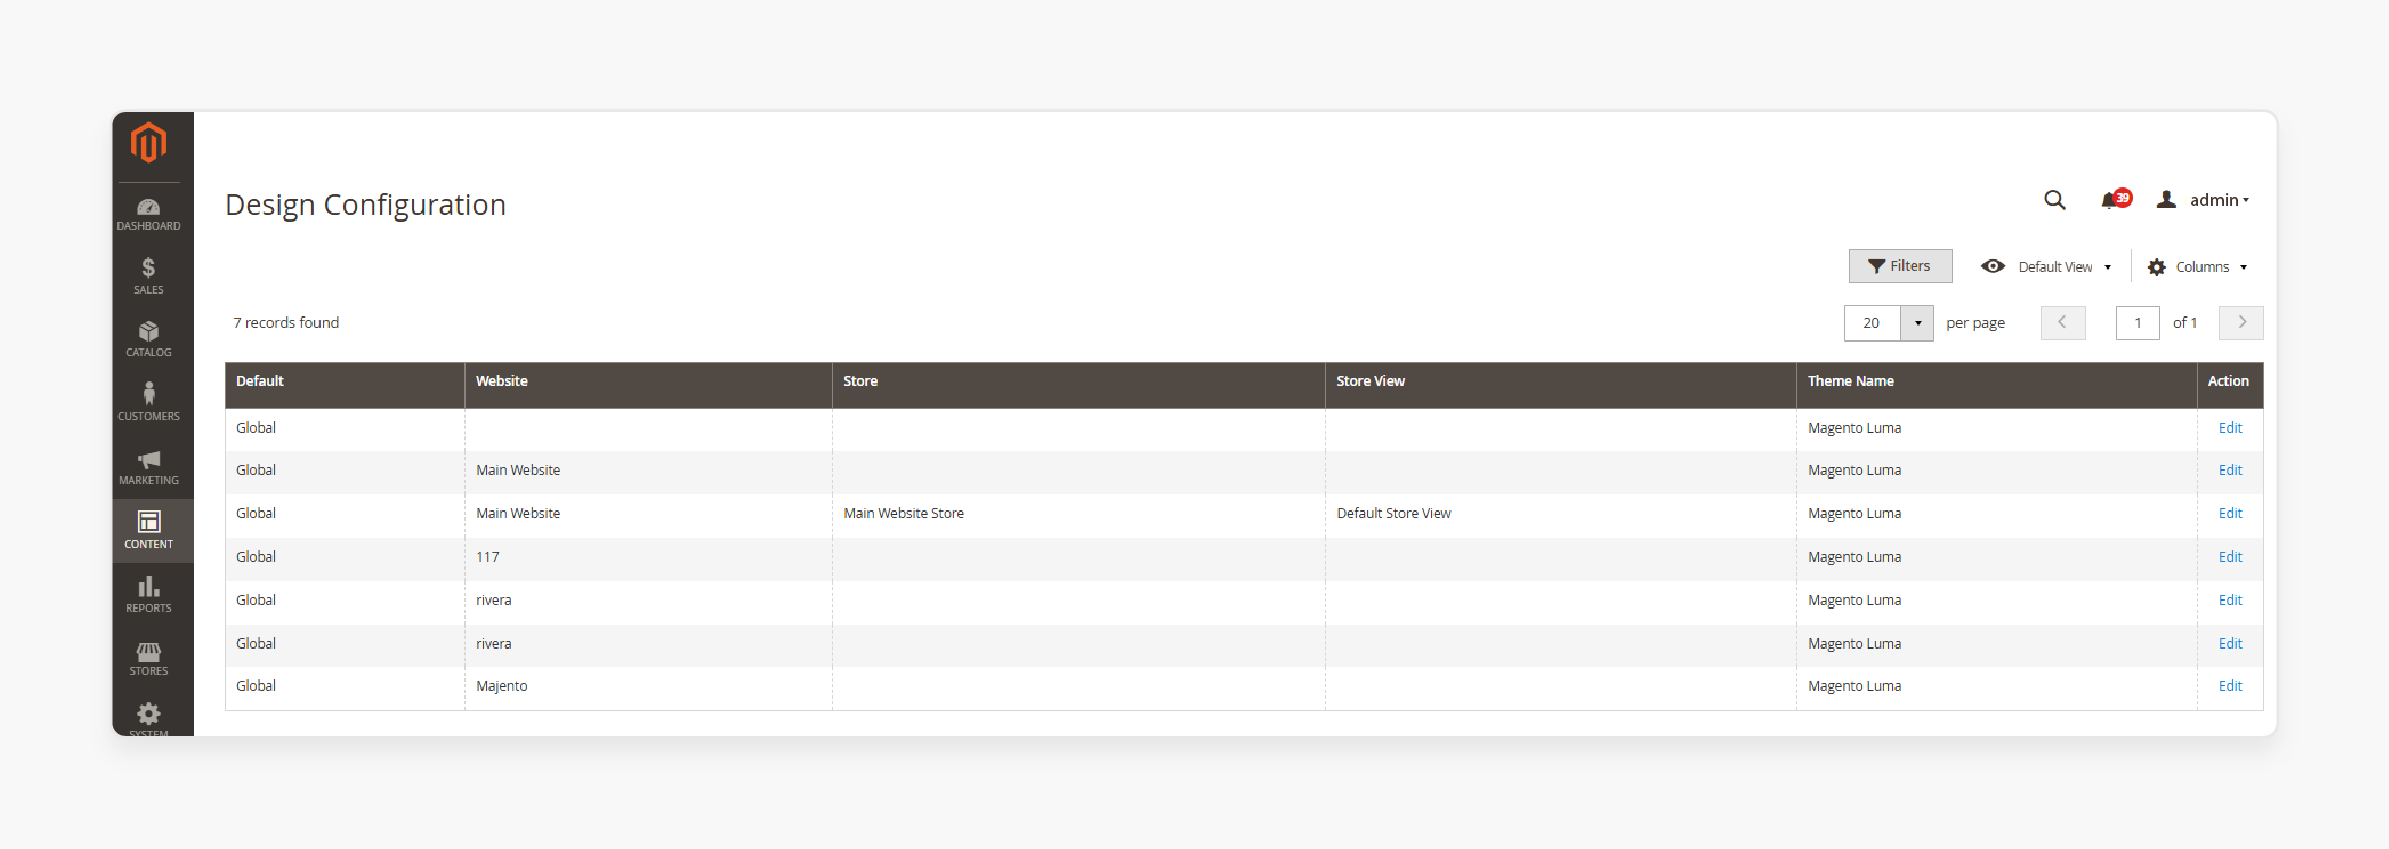Click the search magnifier icon
Viewport: 2389px width, 849px height.
click(x=2054, y=200)
